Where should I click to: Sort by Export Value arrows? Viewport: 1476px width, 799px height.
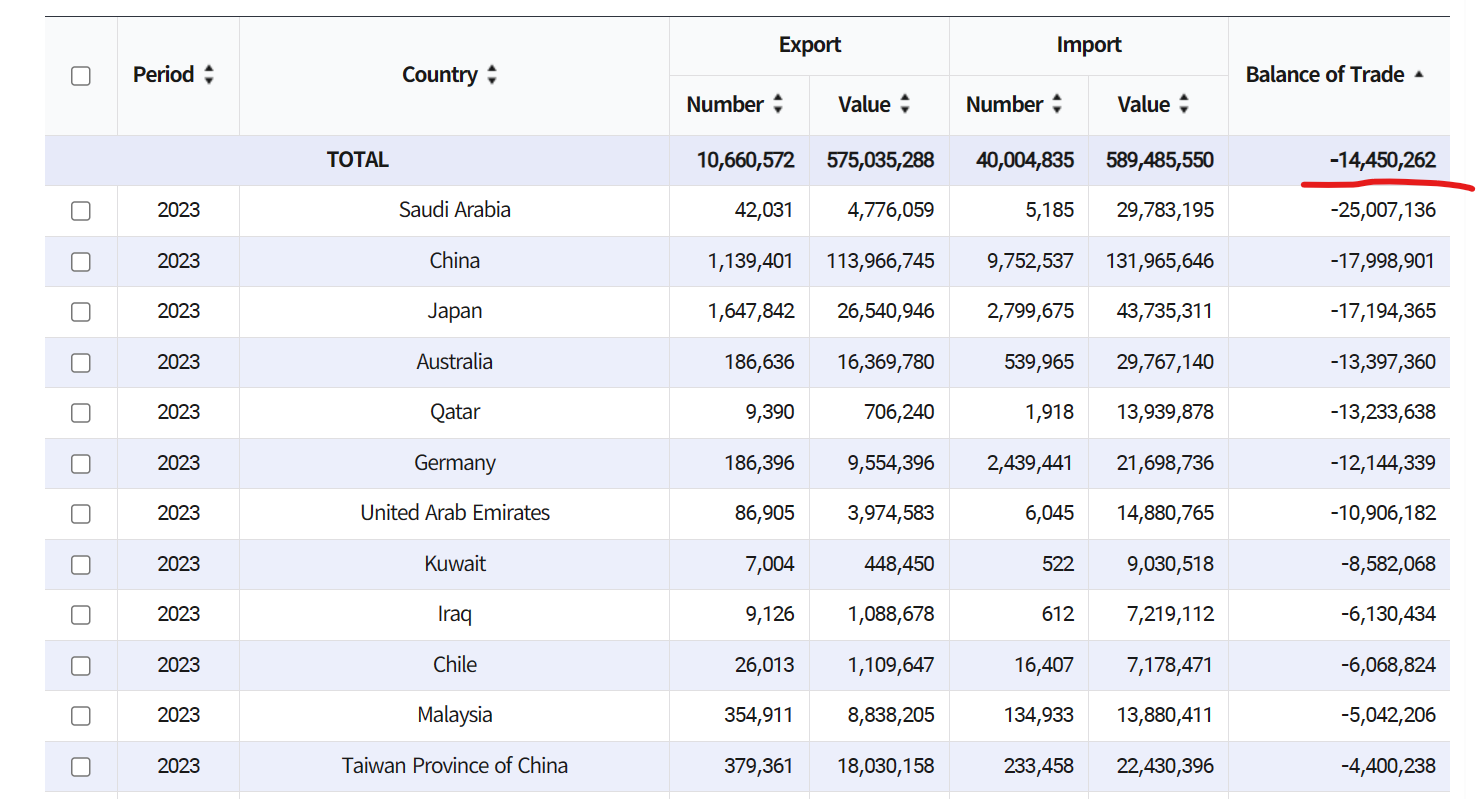pyautogui.click(x=905, y=104)
